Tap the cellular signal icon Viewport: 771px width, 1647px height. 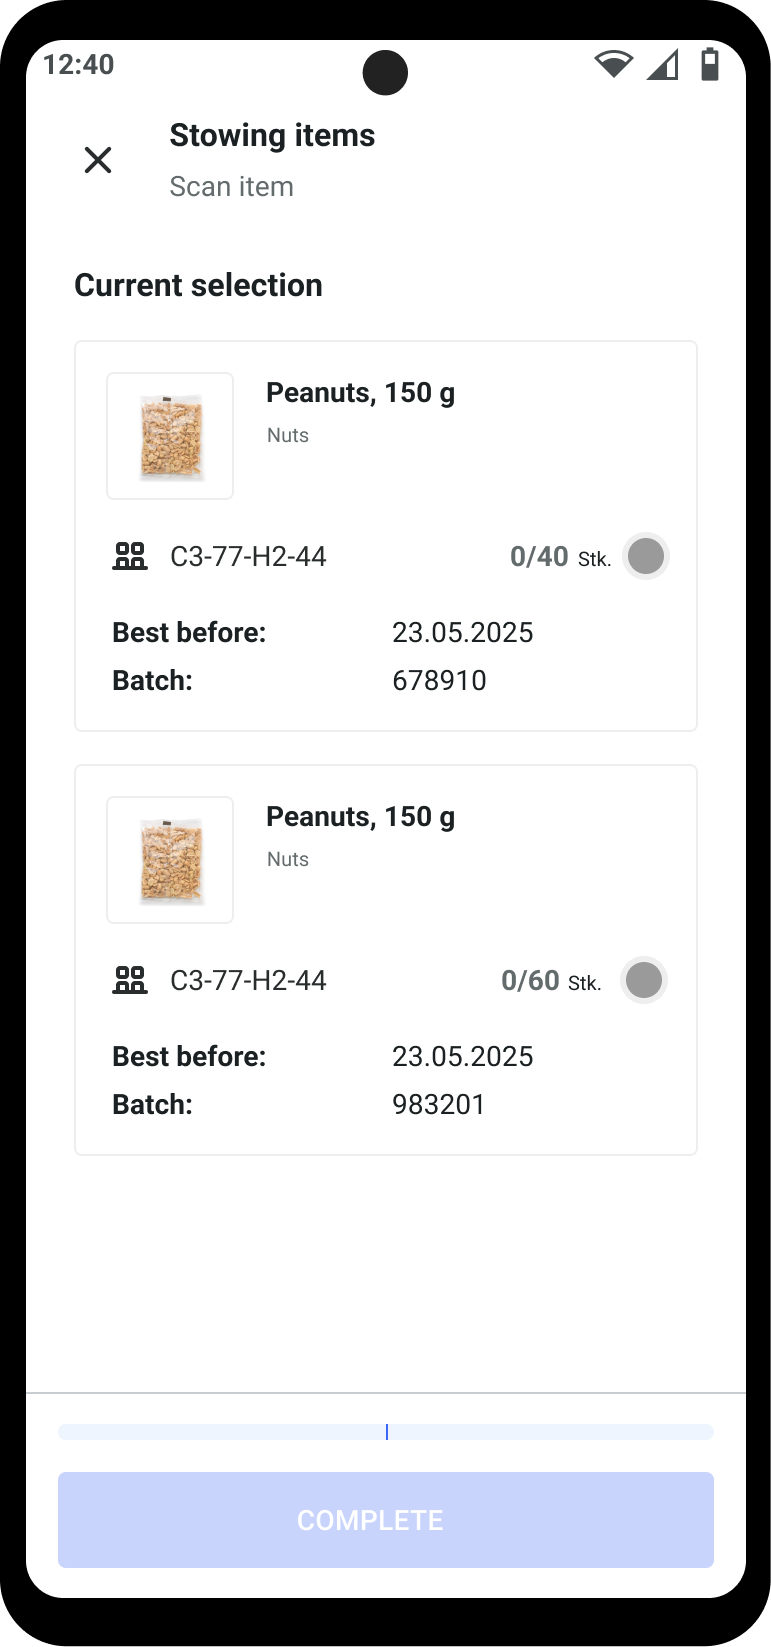663,65
